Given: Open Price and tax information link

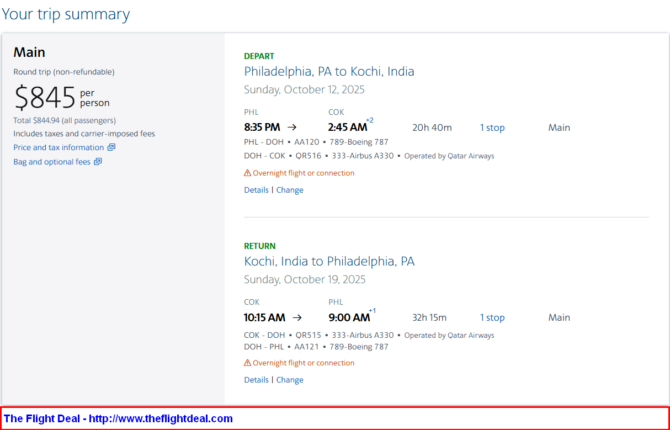Looking at the screenshot, I should [x=59, y=147].
